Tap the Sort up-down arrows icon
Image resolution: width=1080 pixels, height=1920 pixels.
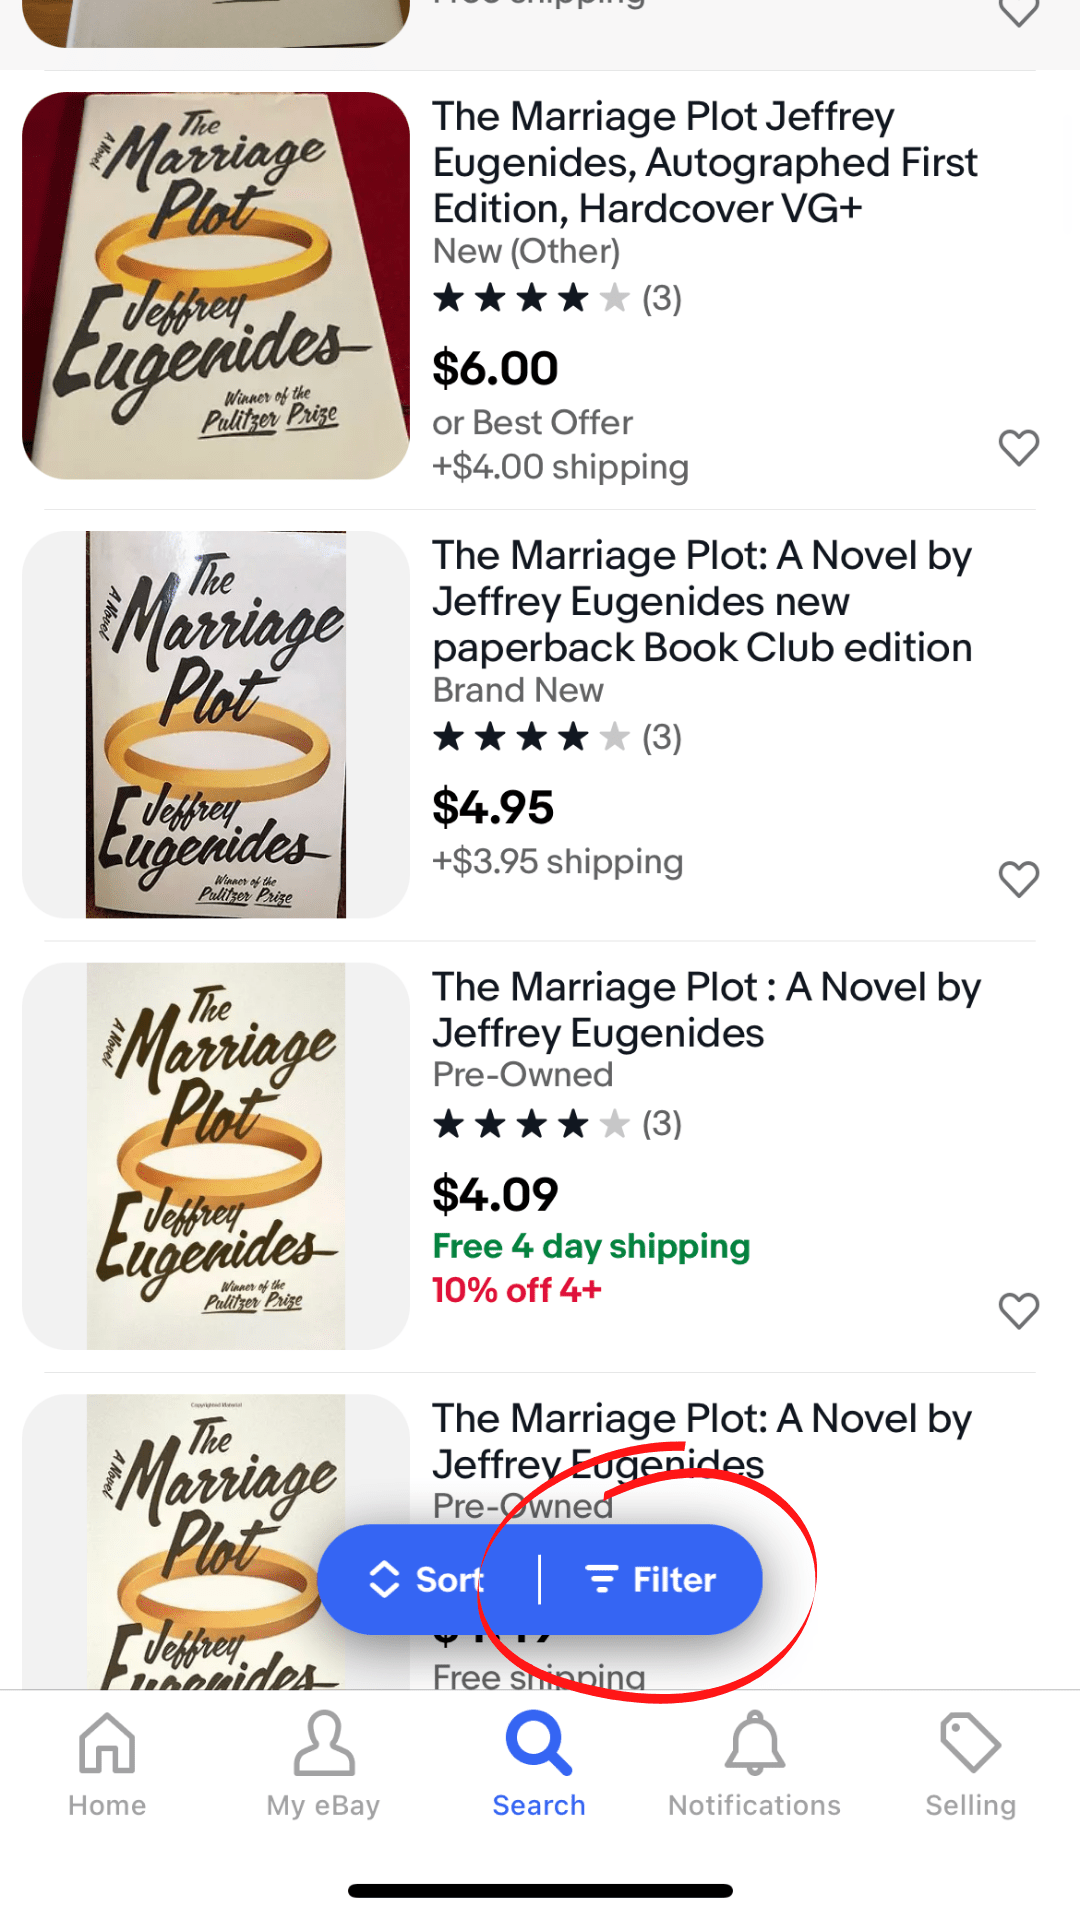[x=385, y=1578]
